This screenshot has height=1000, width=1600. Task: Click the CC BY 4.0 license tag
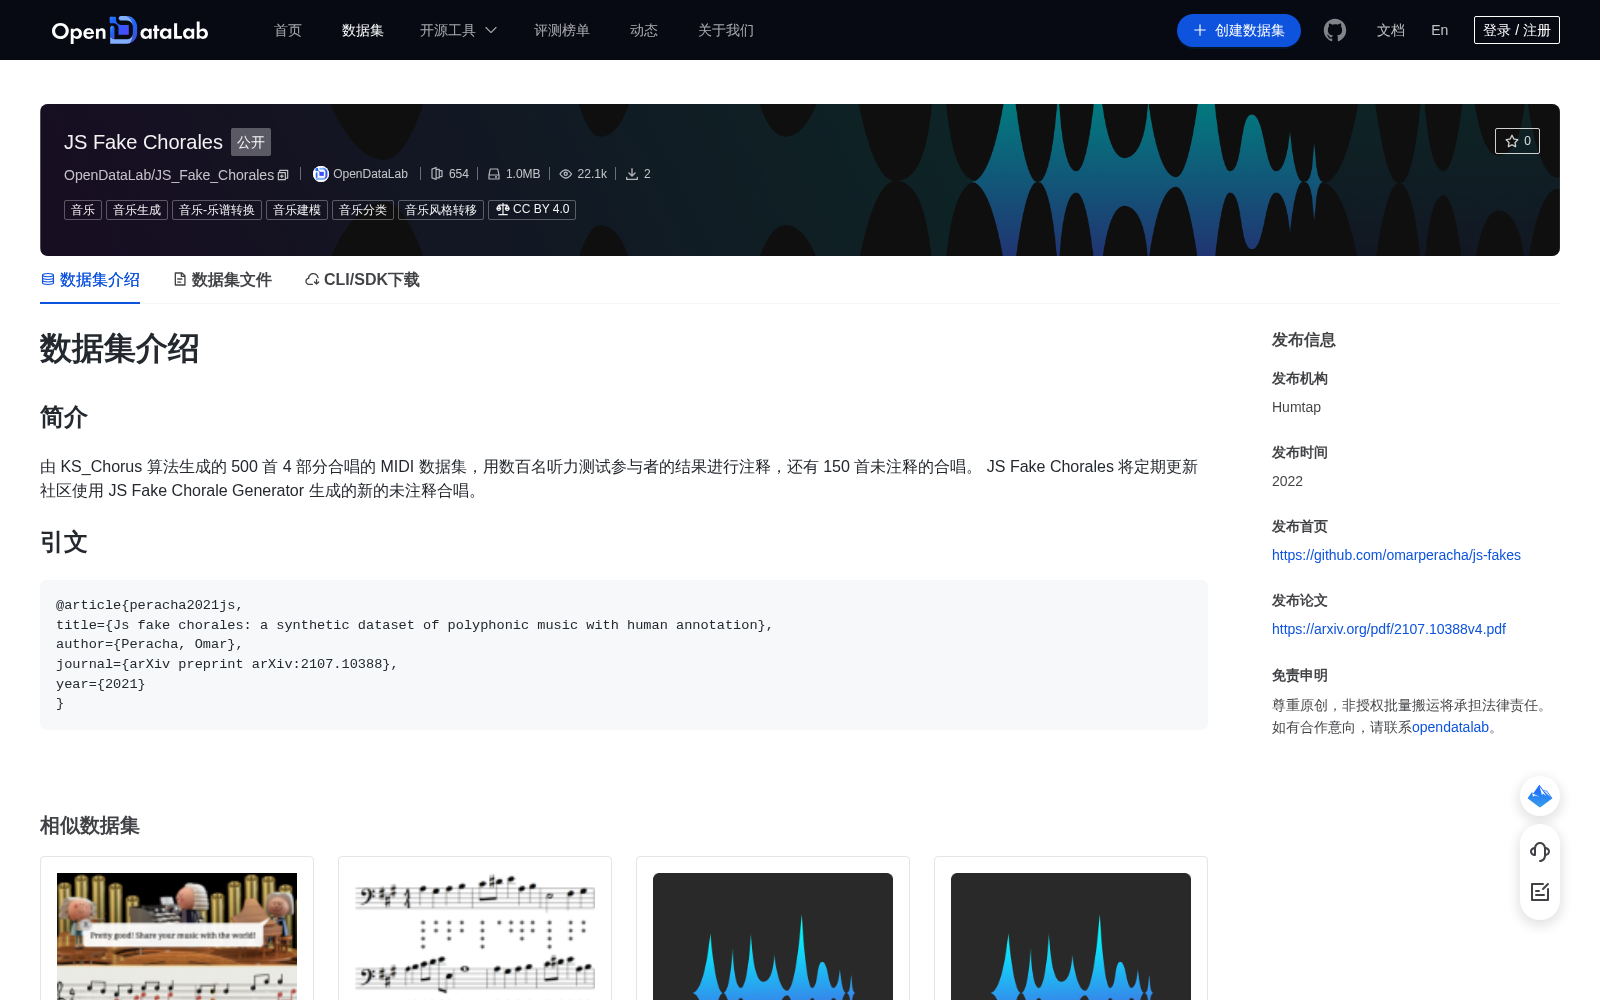tap(532, 210)
